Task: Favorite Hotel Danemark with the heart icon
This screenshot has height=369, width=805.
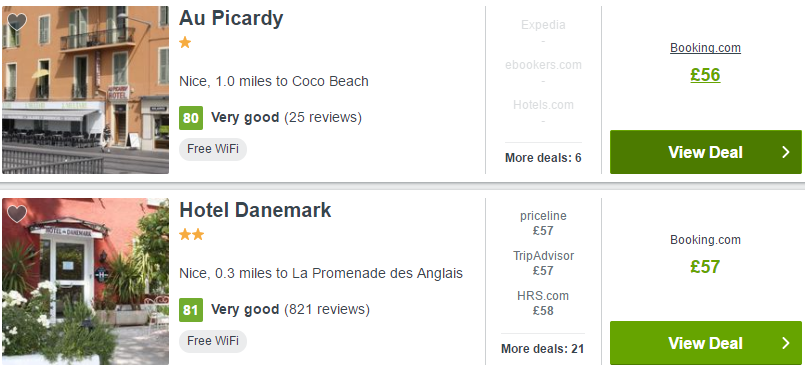Action: (17, 213)
